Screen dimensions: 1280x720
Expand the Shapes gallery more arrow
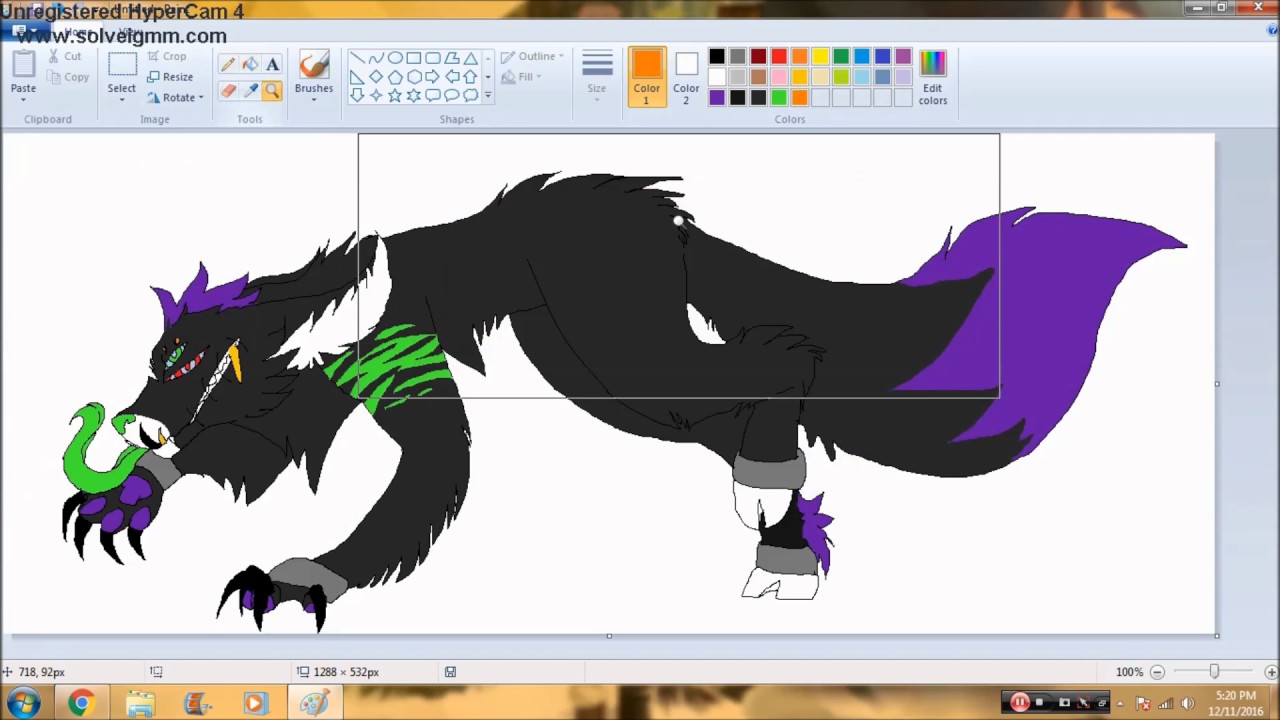coord(488,96)
